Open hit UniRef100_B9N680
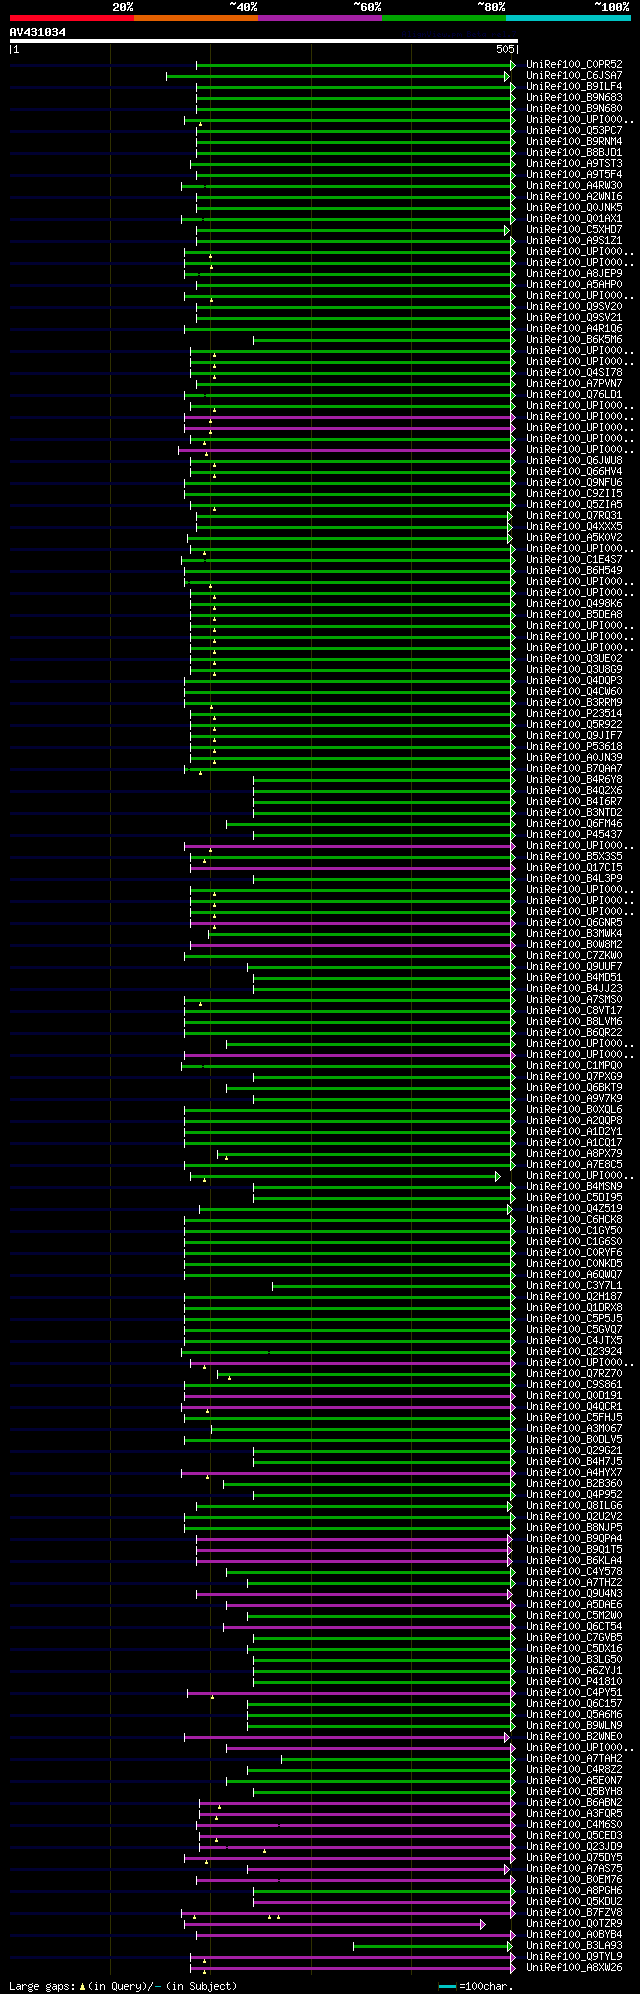The height and width of the screenshot is (1994, 640). click(x=574, y=109)
